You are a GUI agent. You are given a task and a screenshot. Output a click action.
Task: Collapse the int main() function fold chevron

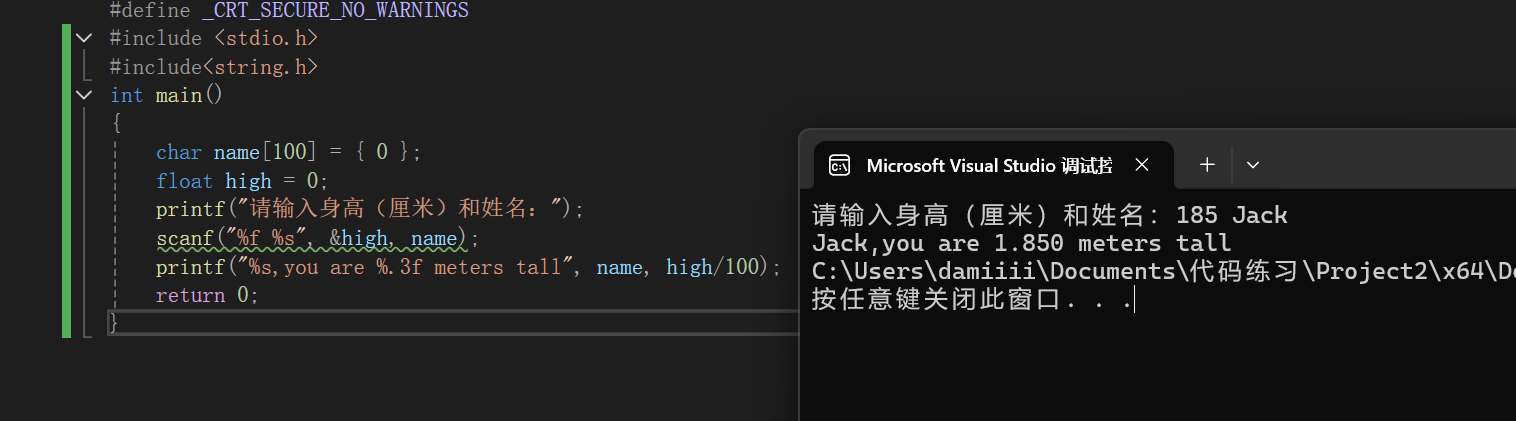[x=84, y=95]
